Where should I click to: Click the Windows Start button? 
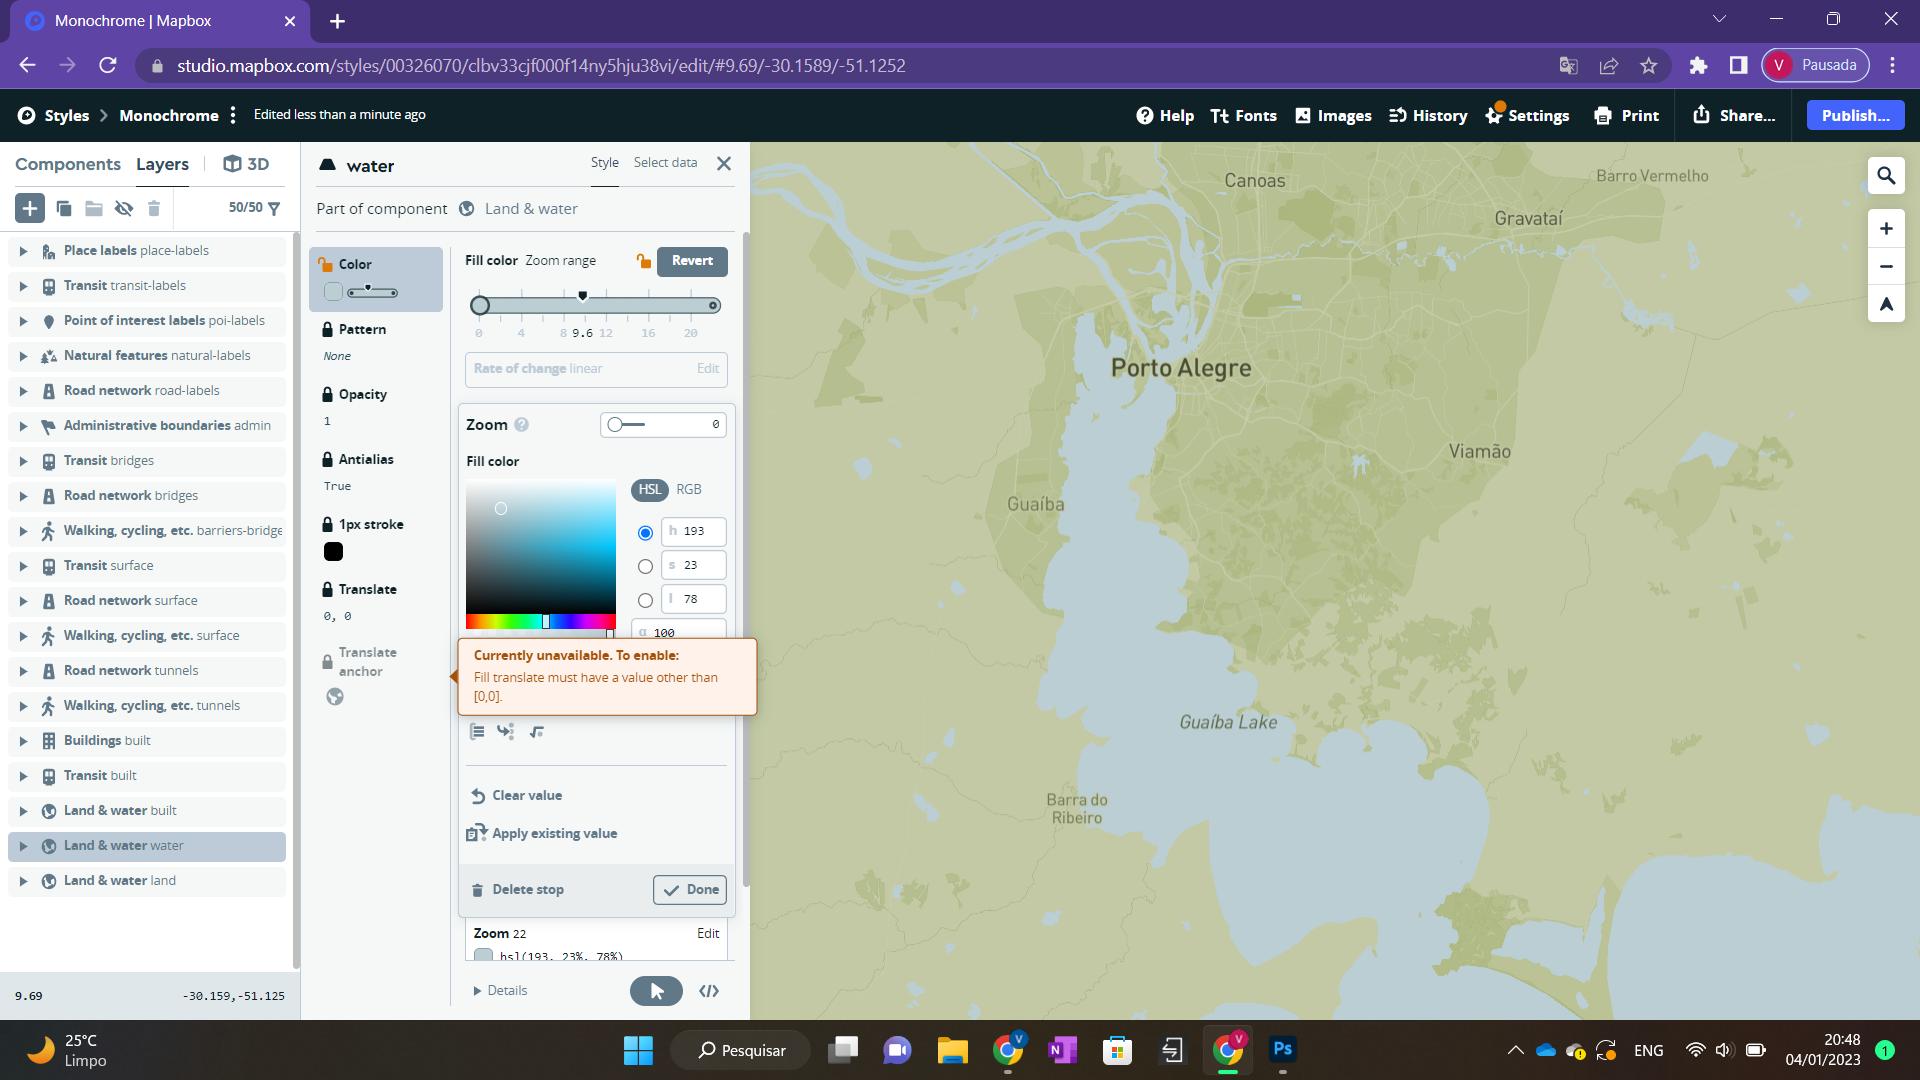tap(638, 1049)
